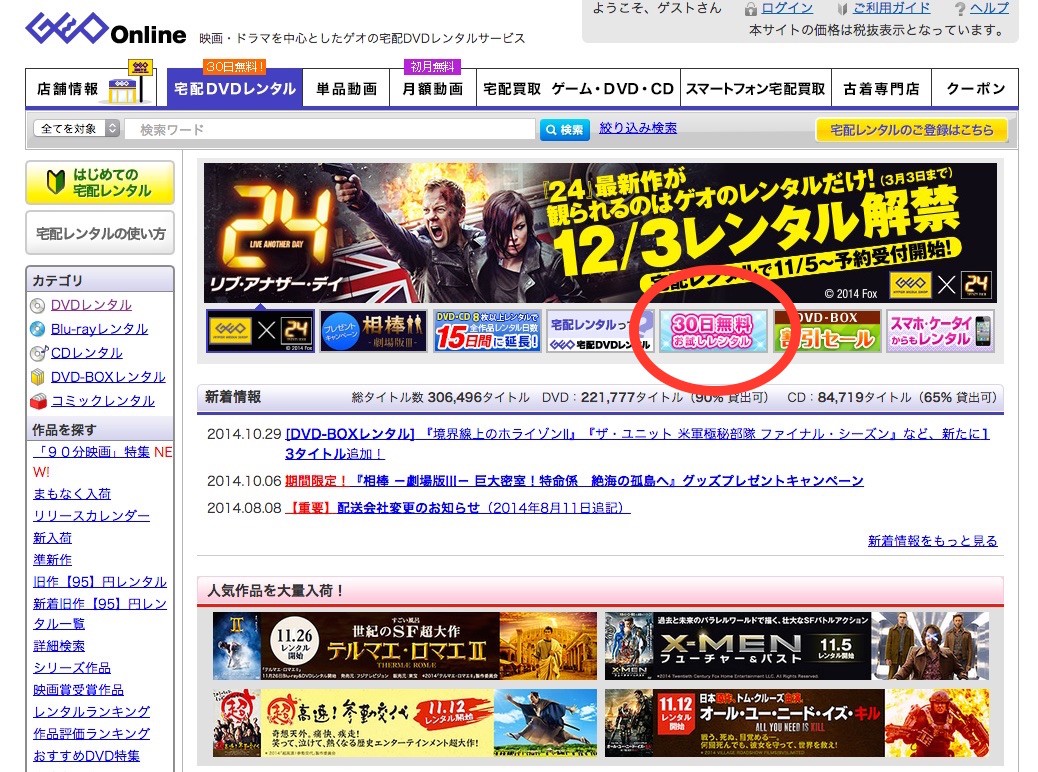Click the guide icon beside ご利用ガイド
This screenshot has width=1038, height=772.
(x=842, y=9)
